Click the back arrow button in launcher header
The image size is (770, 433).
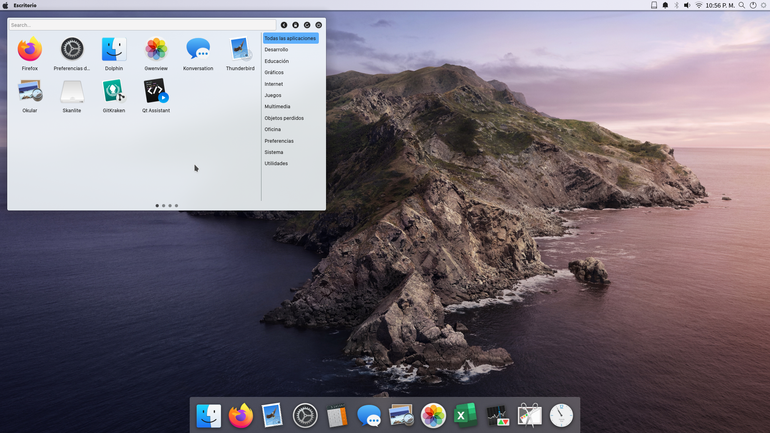pos(284,25)
